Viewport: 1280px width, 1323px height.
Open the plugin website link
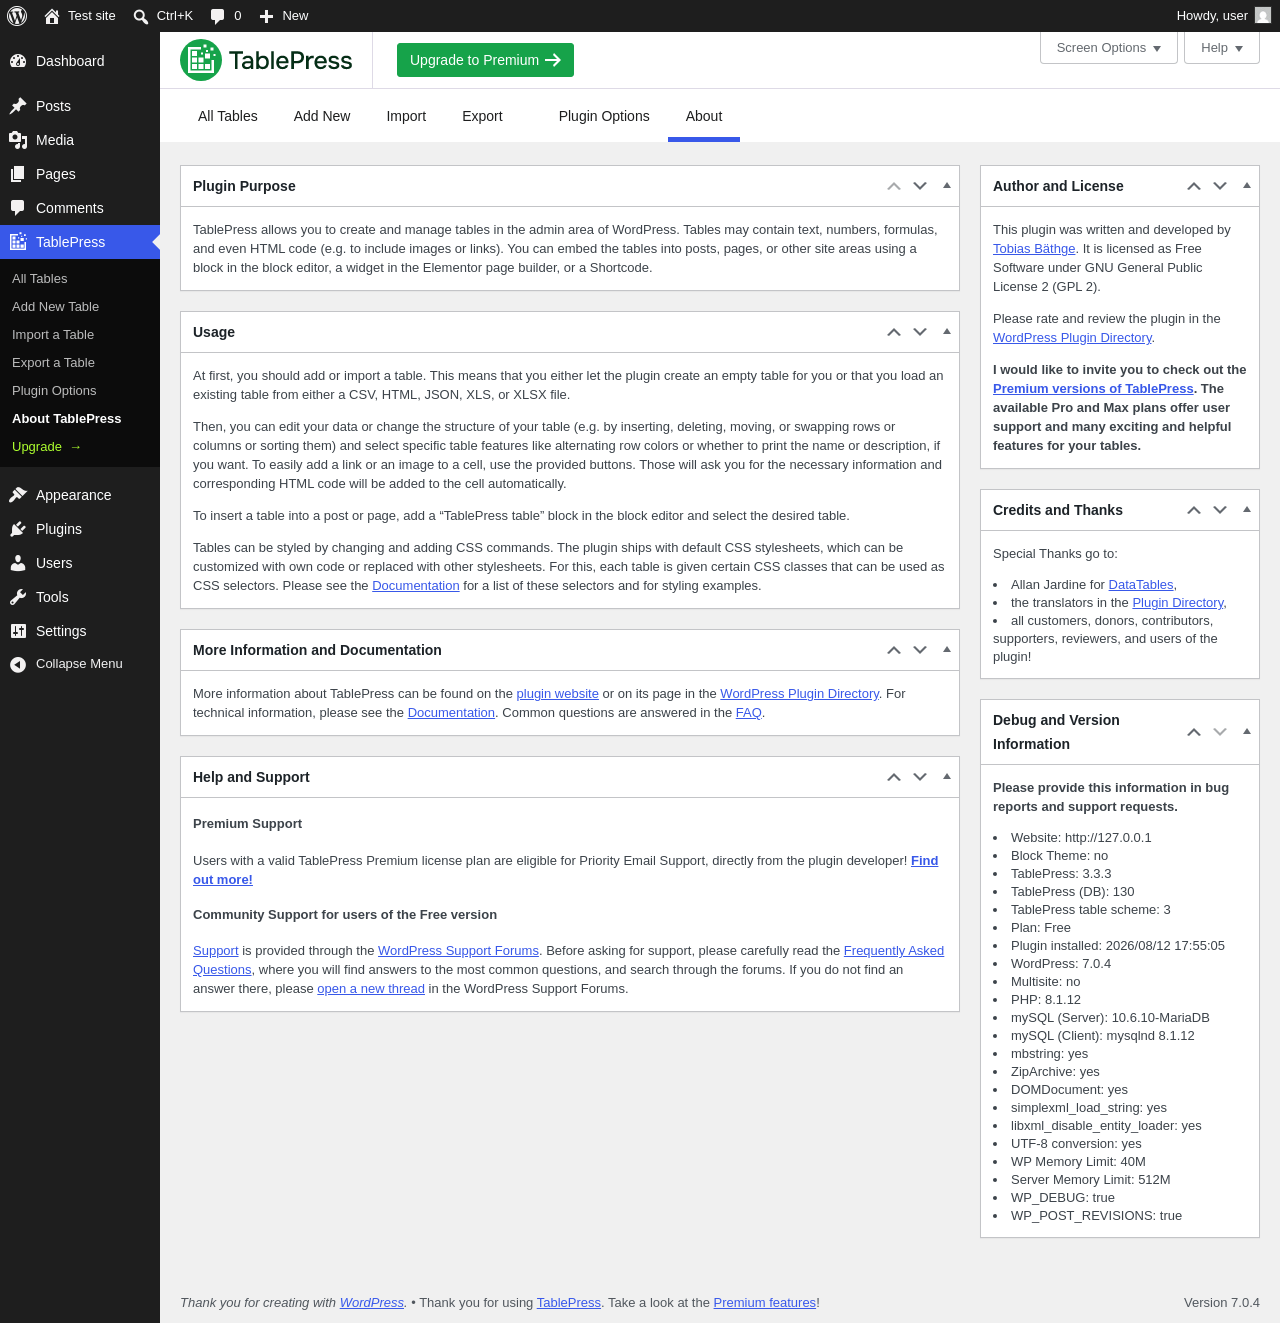pos(557,694)
